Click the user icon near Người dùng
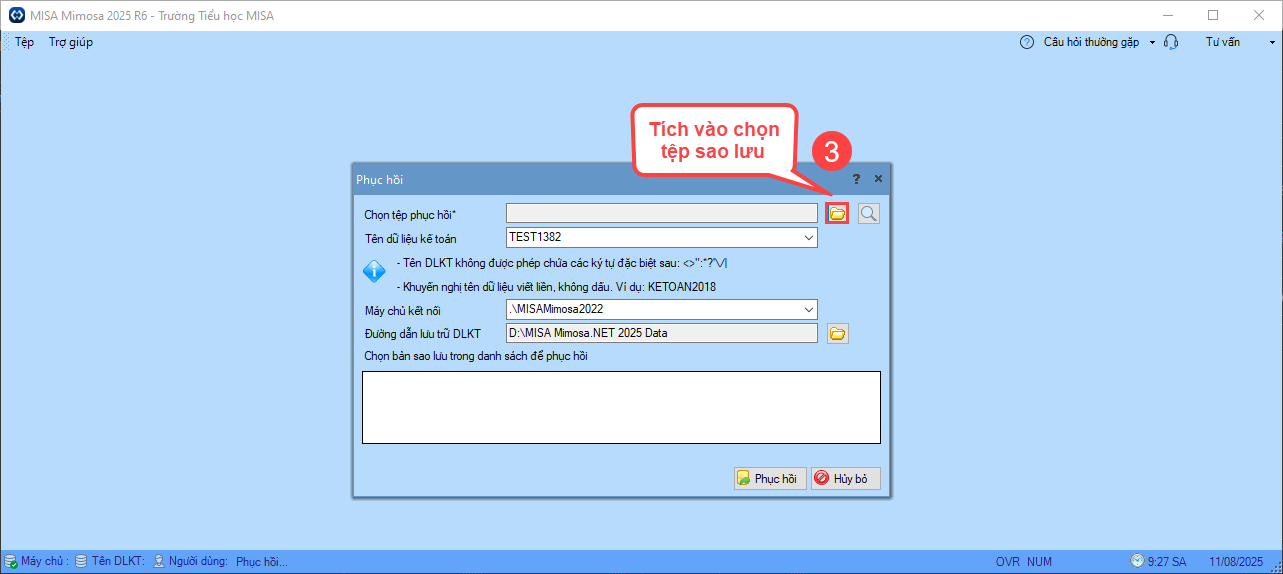The image size is (1283, 574). (159, 562)
